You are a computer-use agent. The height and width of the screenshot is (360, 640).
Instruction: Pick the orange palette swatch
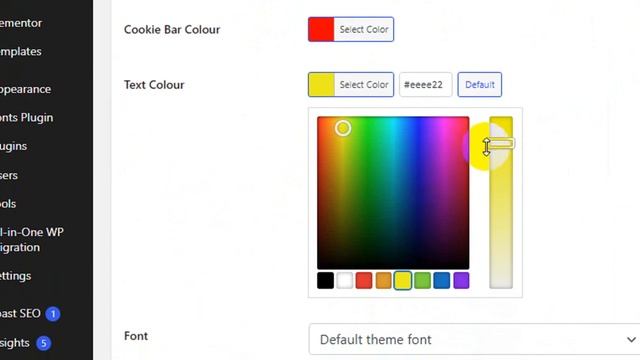pos(383,280)
